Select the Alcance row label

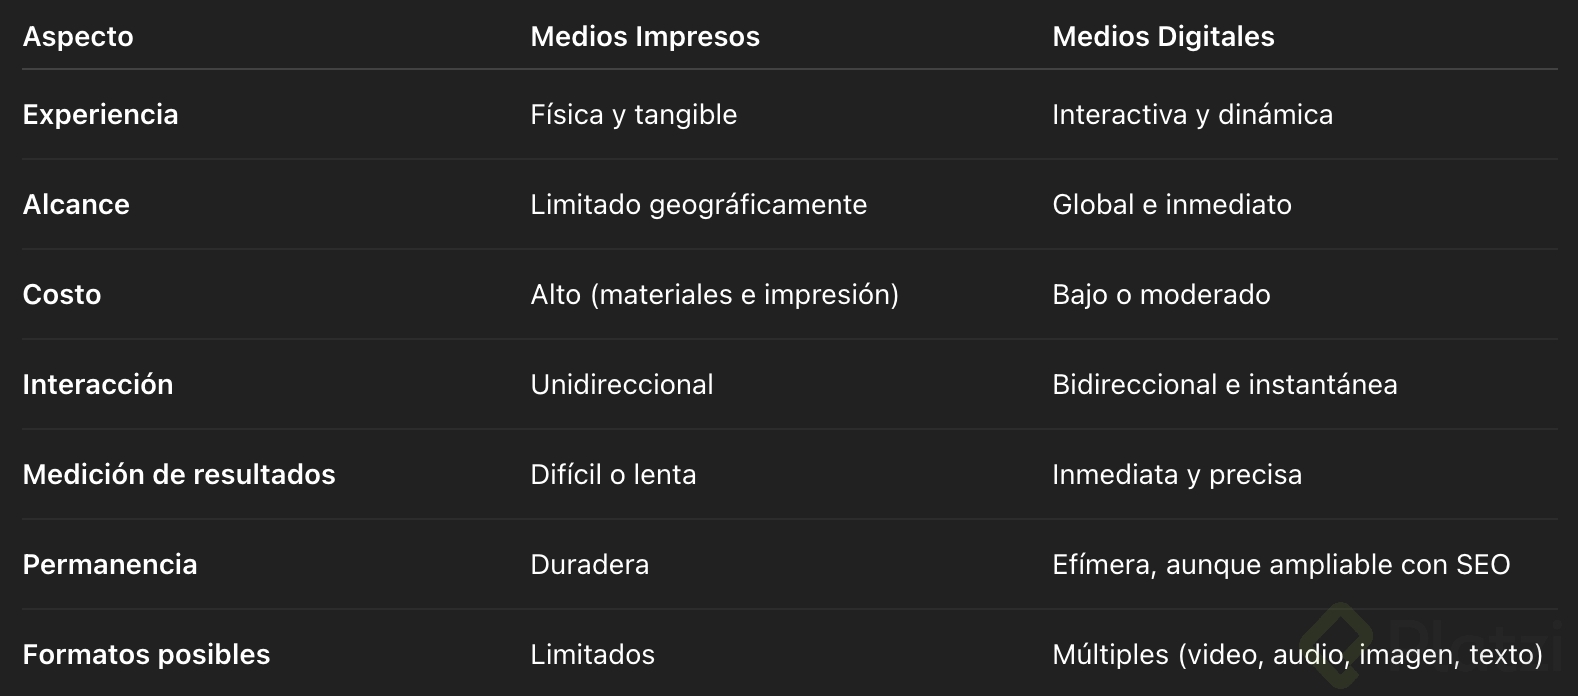click(76, 205)
